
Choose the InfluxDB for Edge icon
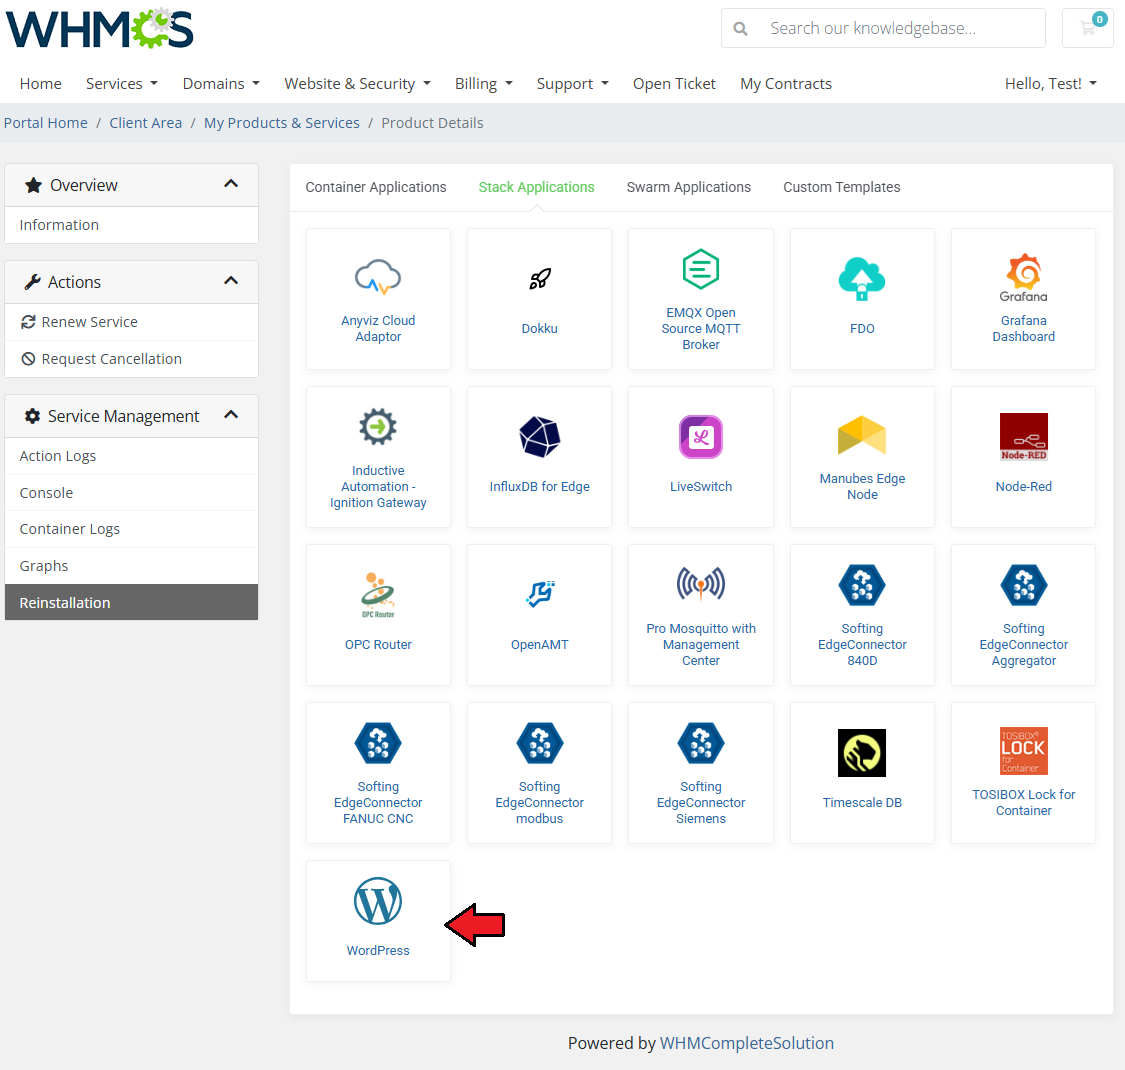click(540, 436)
